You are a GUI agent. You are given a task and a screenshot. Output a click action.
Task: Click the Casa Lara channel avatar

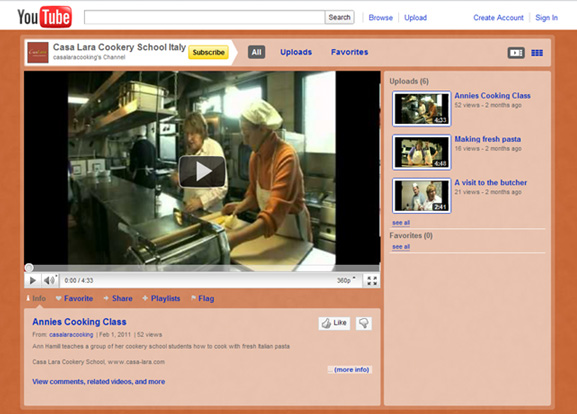38,52
